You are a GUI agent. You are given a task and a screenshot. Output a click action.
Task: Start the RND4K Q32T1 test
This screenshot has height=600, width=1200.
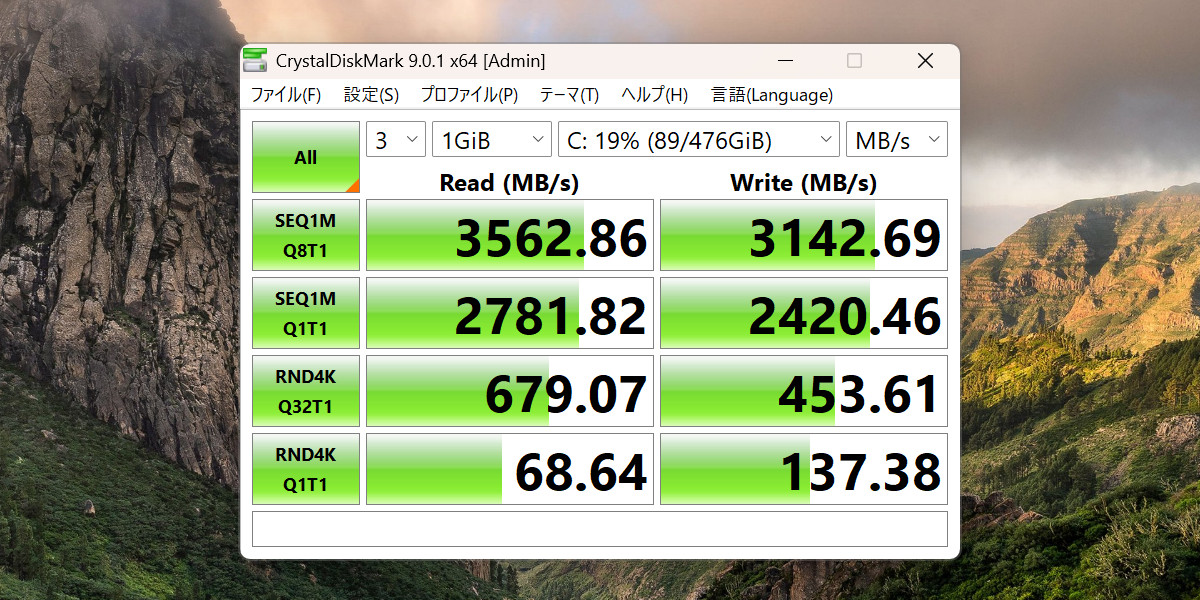coord(305,390)
